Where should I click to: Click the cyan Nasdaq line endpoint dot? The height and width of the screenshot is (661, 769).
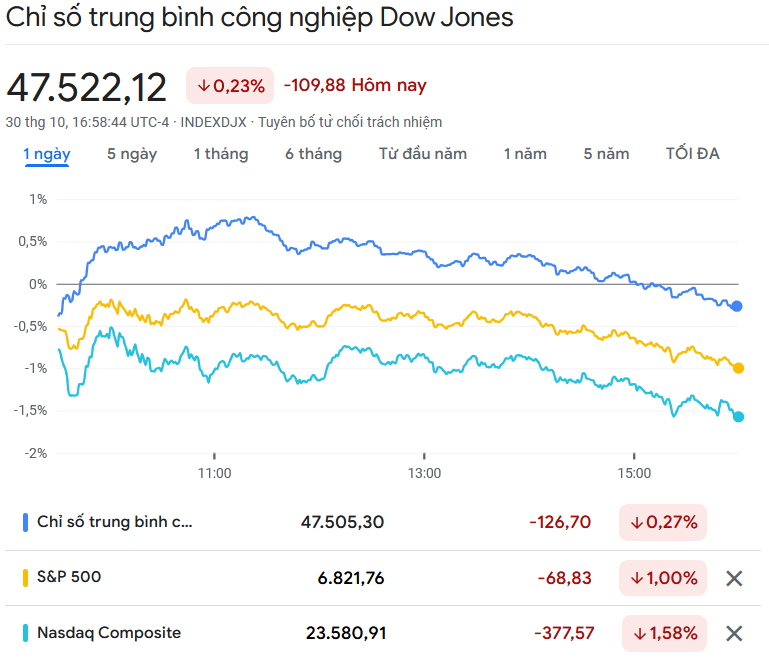[738, 417]
